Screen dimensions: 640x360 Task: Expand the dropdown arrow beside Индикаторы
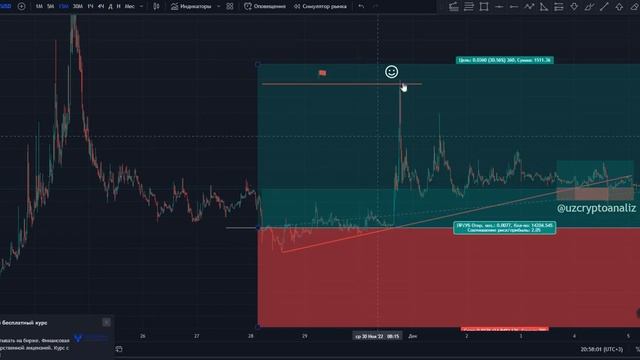(x=218, y=6)
